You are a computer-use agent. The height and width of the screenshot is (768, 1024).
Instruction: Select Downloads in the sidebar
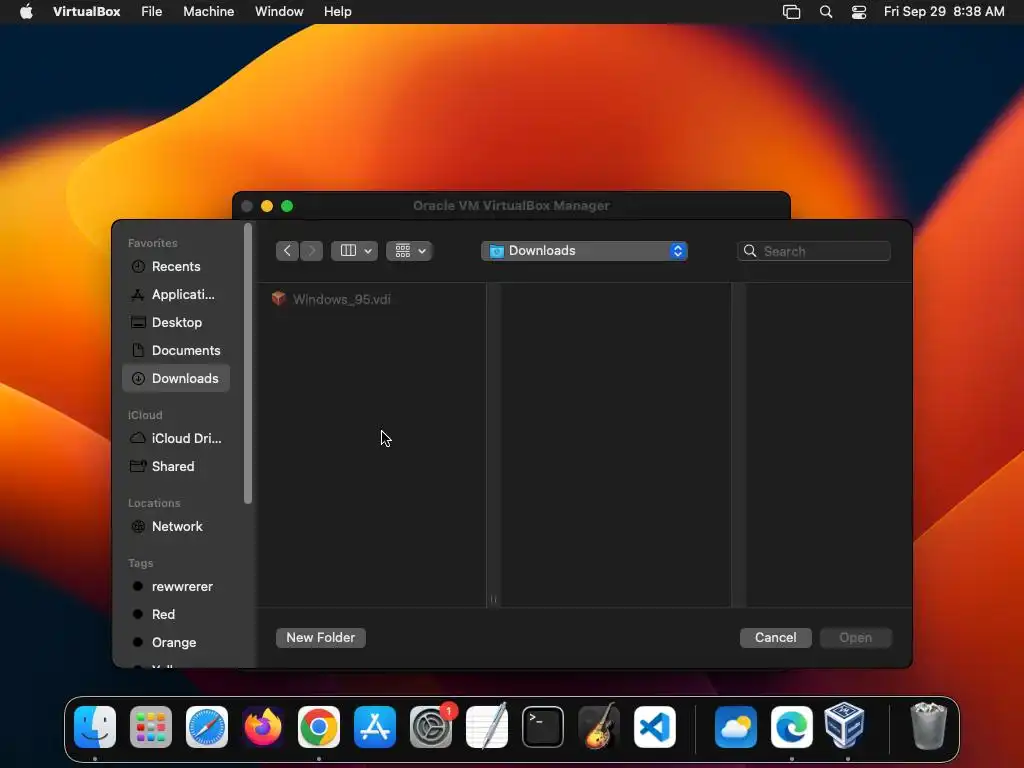point(176,378)
